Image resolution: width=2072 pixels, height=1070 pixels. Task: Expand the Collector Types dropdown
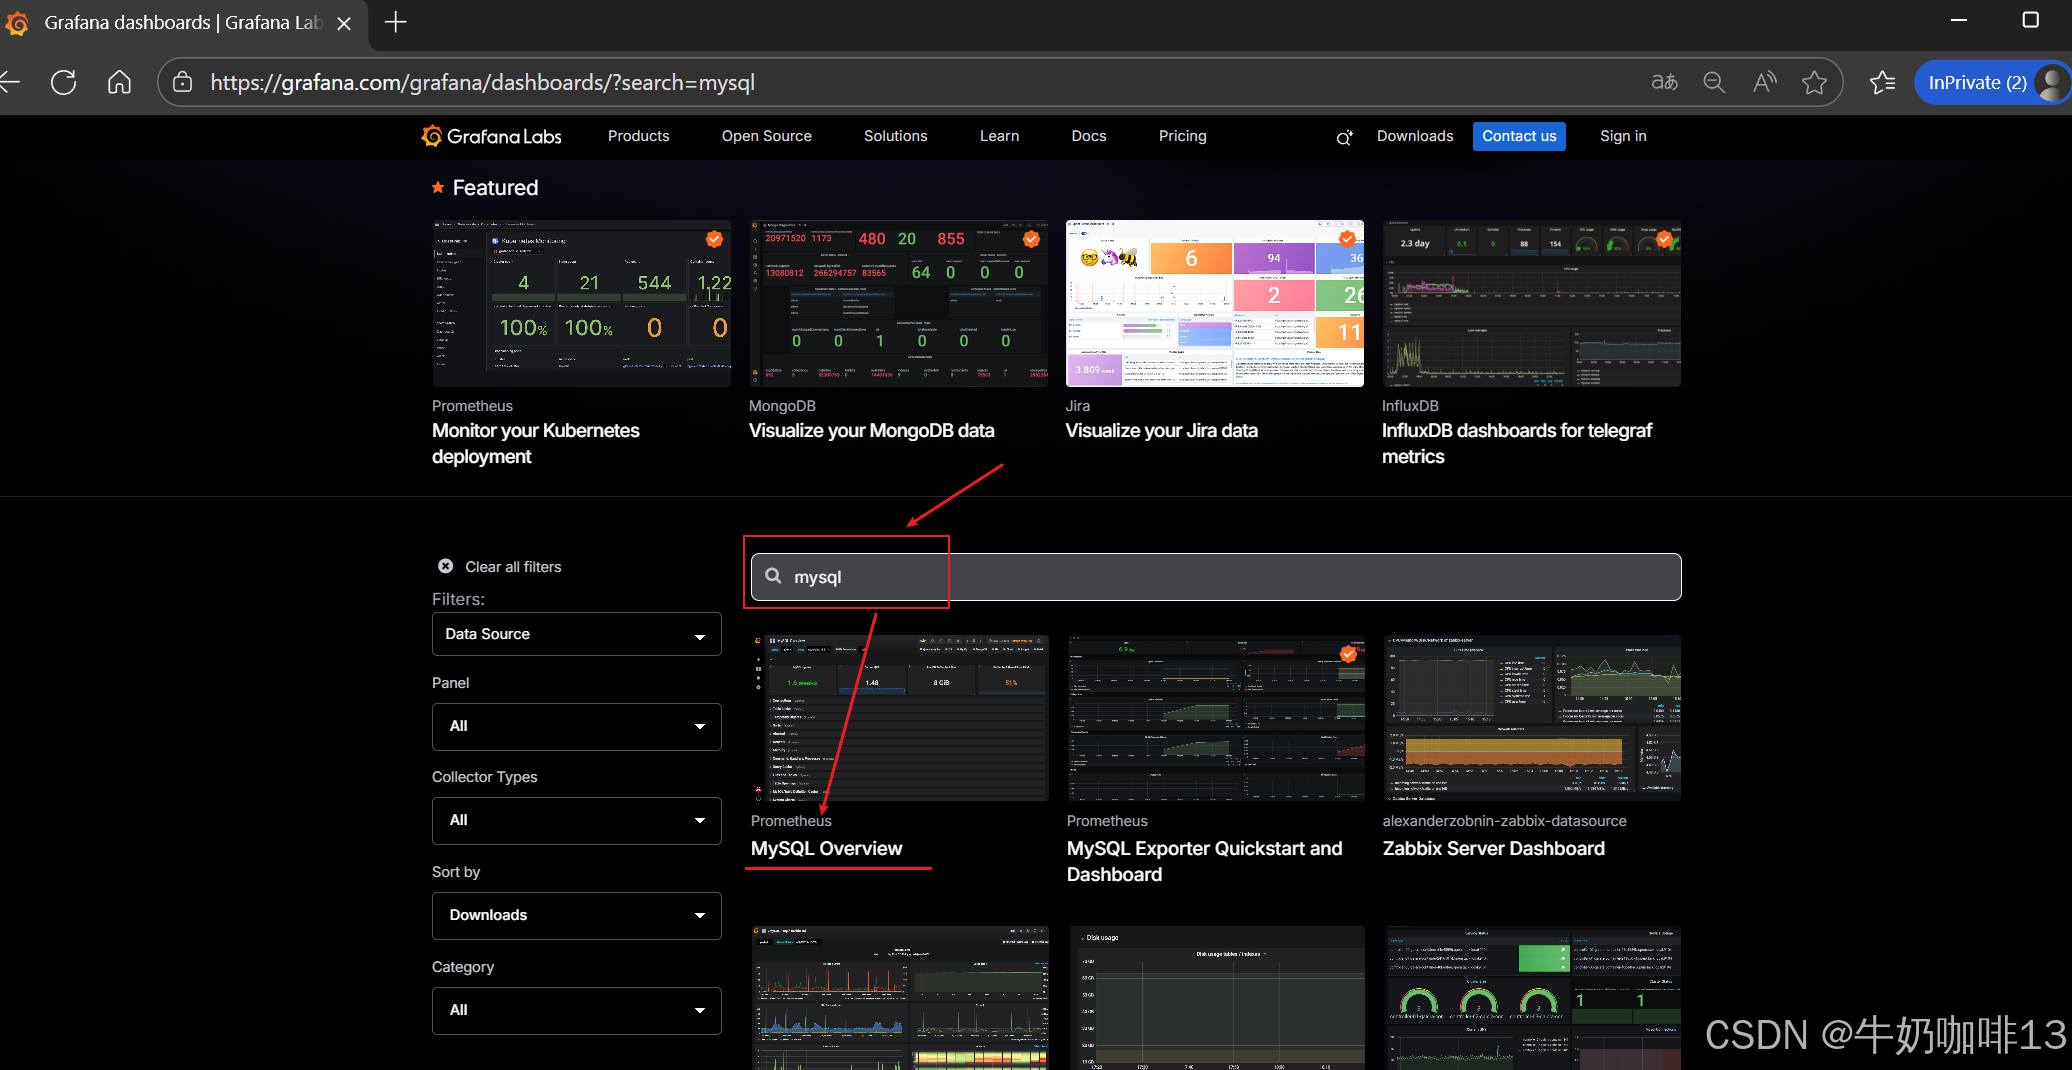point(577,820)
